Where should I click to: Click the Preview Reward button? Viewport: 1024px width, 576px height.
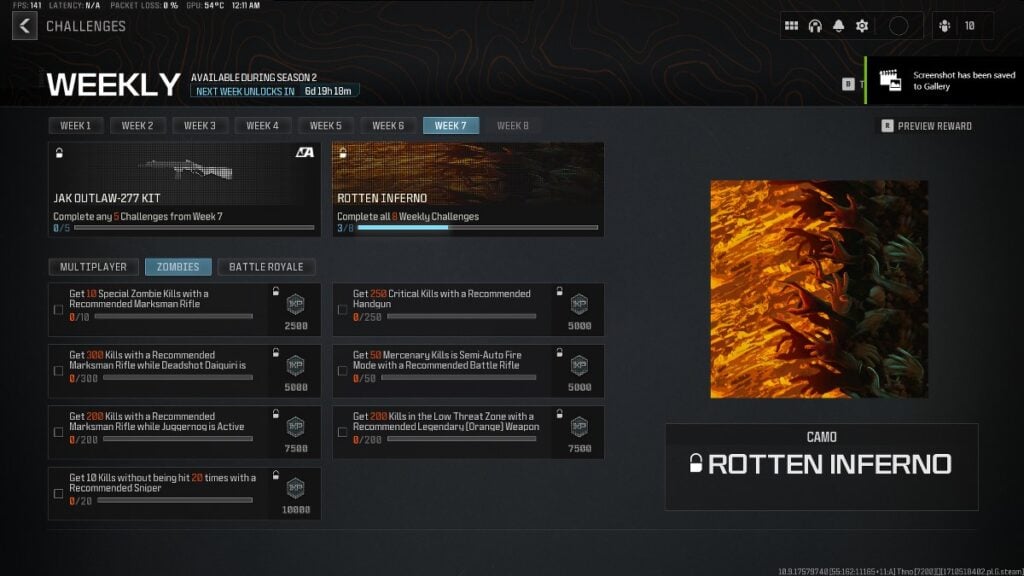926,126
